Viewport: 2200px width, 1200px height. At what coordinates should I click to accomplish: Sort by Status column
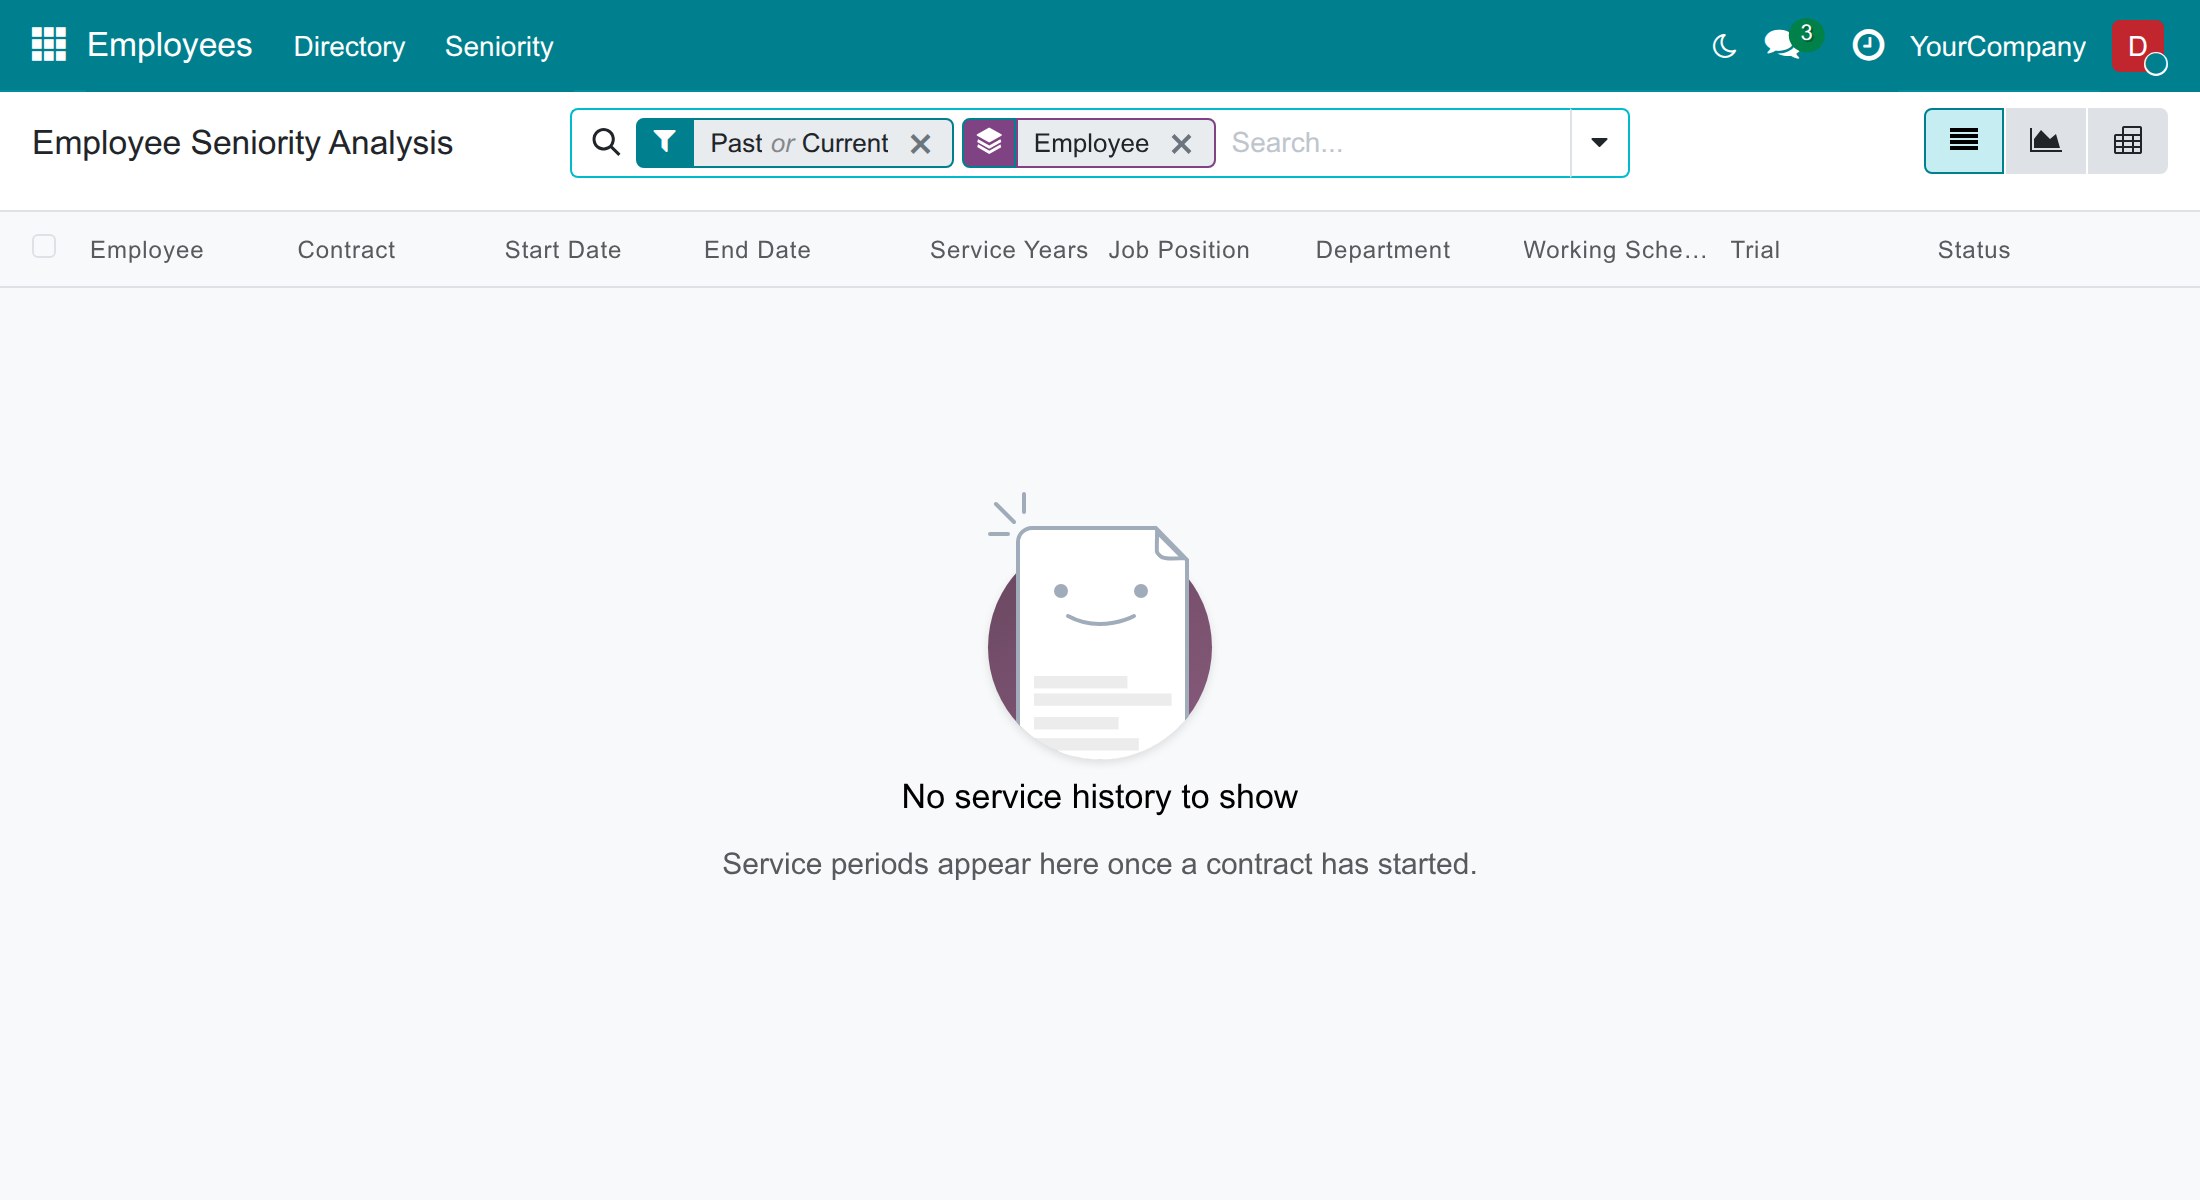(x=1974, y=250)
